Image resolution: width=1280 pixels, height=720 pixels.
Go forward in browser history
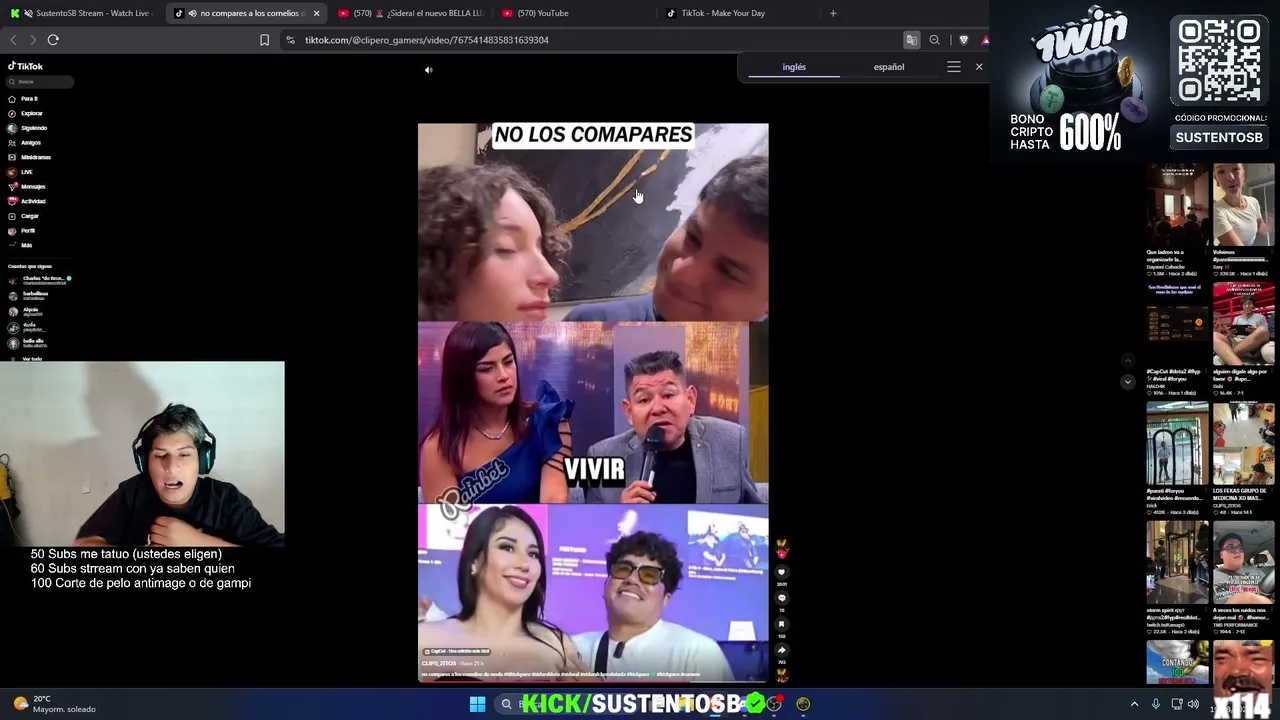[x=33, y=40]
